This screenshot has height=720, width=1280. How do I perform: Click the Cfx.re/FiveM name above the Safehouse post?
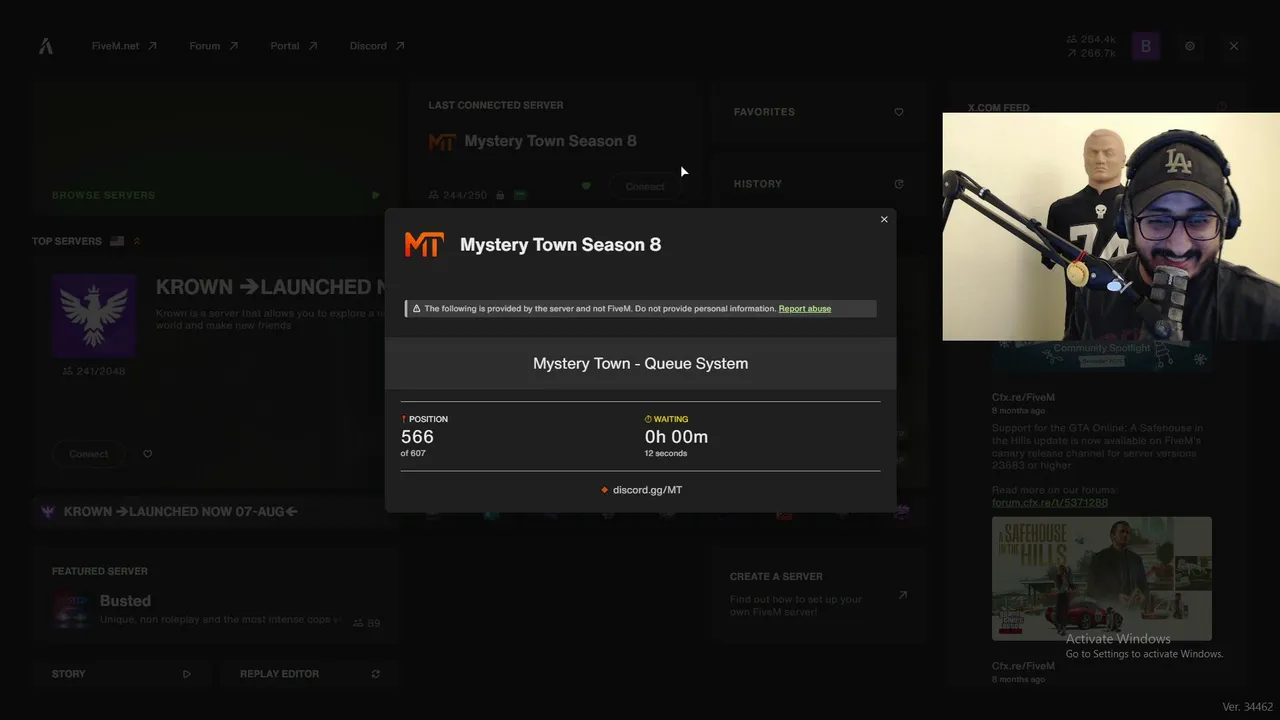1023,398
